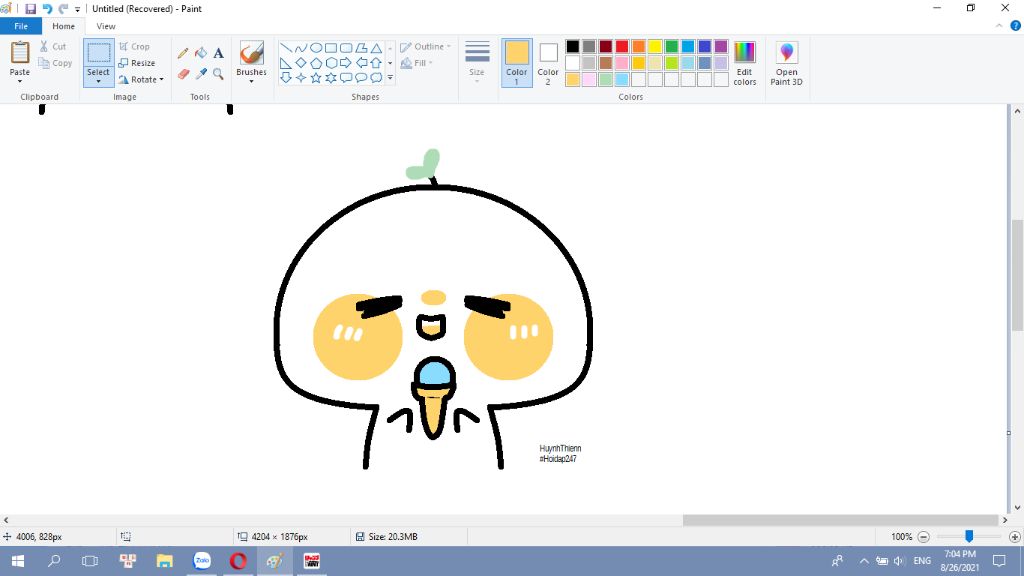Screen dimensions: 1024x576
Task: Open Paint Help with the question mark
Action: coord(1016,26)
